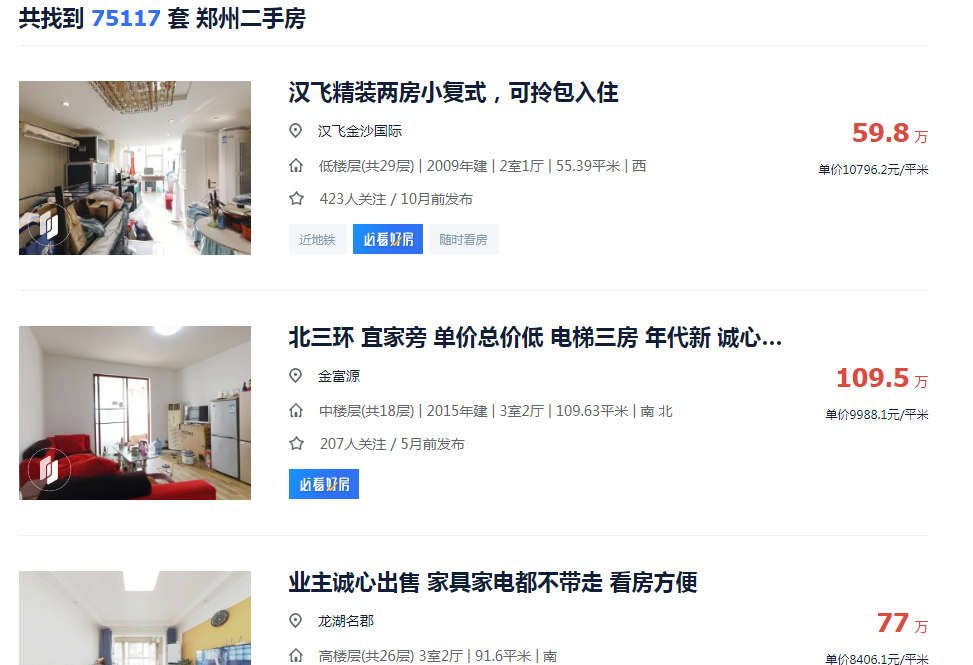Click the location pin icon beside 汉飞金沙国际
This screenshot has height=665, width=973.
coord(295,130)
